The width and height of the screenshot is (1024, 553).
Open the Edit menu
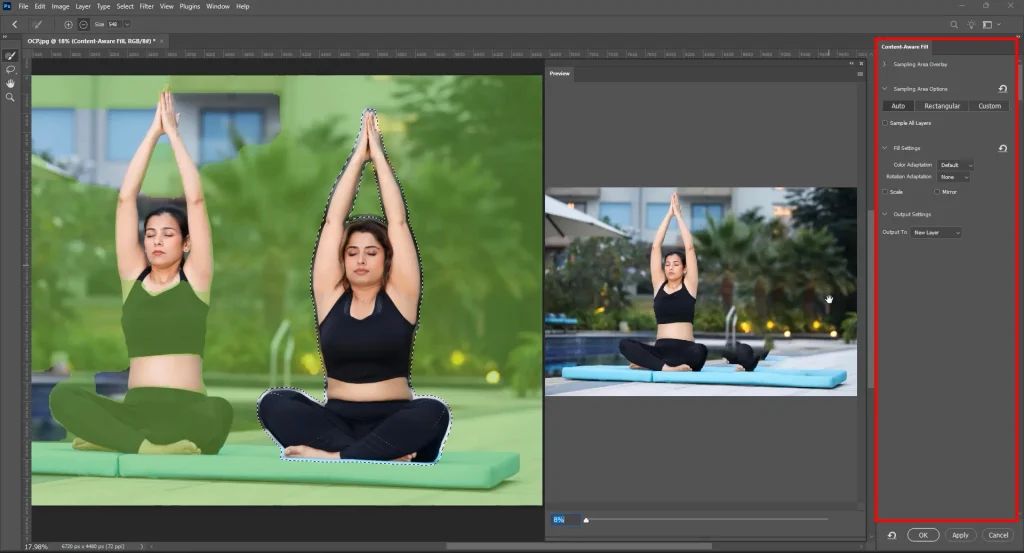coord(40,7)
